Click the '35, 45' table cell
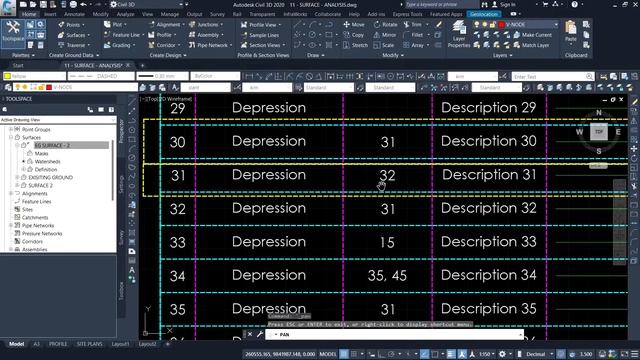 (x=387, y=276)
